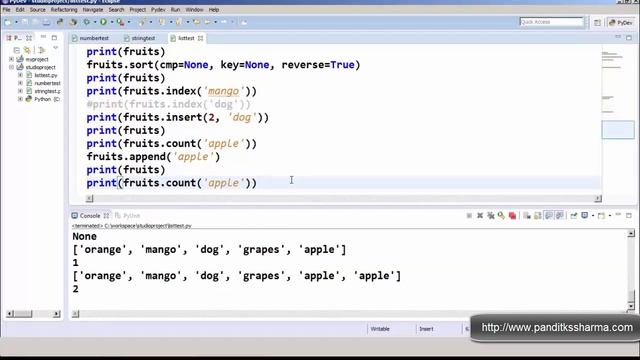Viewport: 640px width, 360px height.
Task: Expand the Python interpreter tree node
Action: click(20, 99)
